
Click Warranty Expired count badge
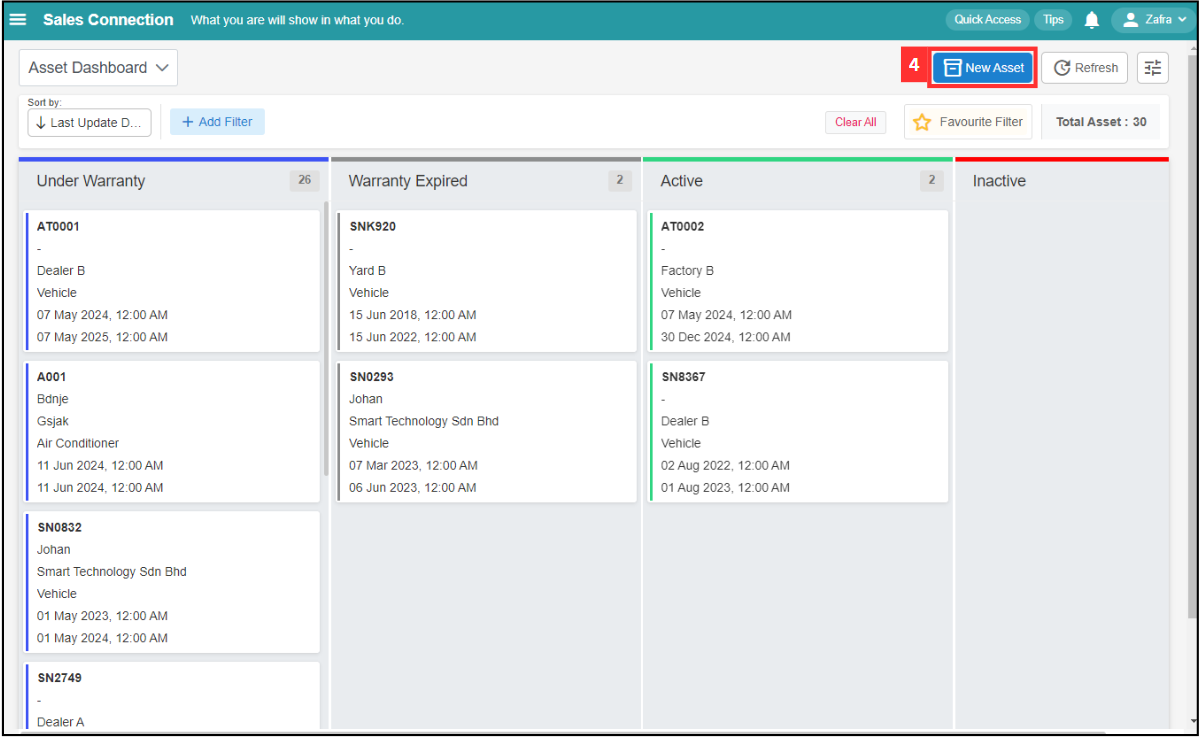[x=620, y=181]
